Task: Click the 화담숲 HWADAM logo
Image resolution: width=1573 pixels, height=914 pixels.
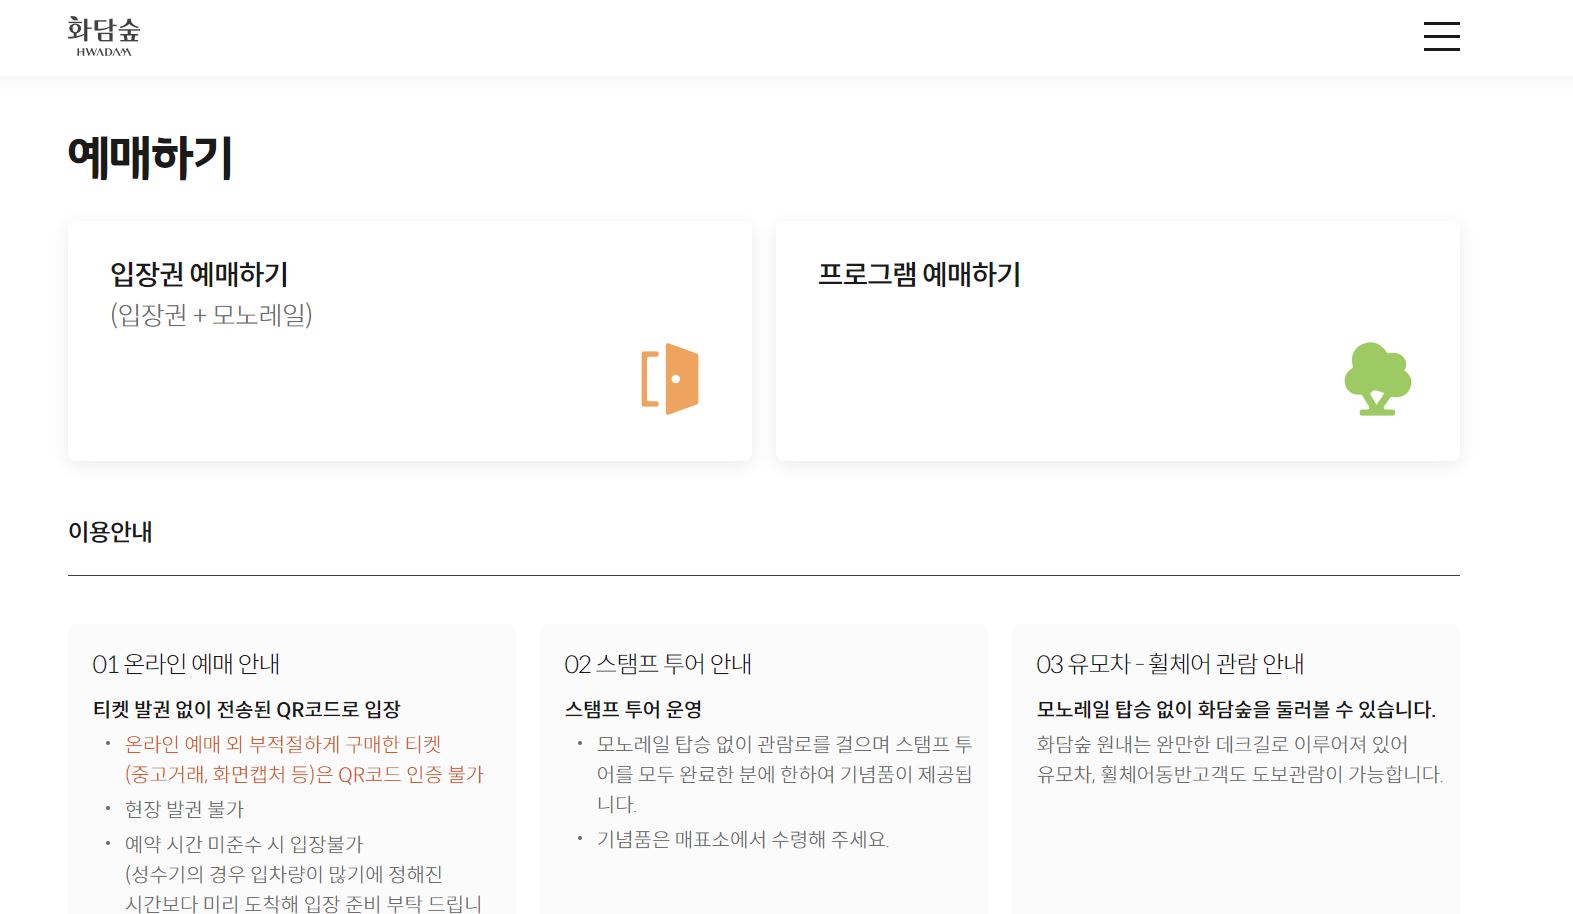Action: coord(104,37)
